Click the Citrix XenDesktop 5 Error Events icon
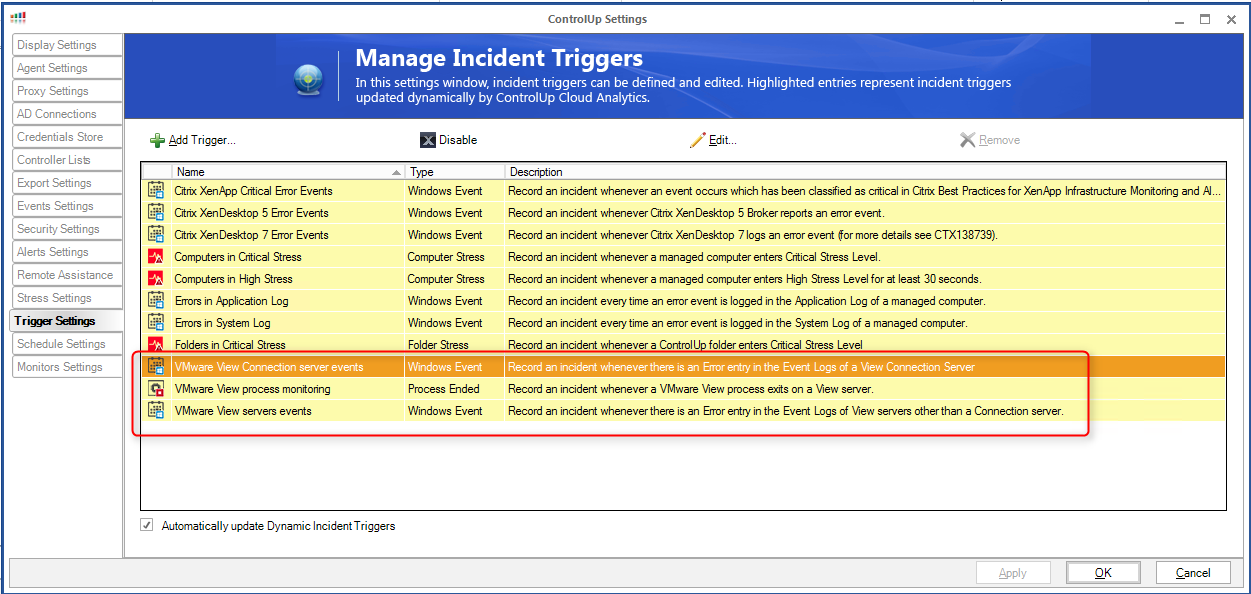Viewport: 1251px width, 594px height. click(156, 212)
